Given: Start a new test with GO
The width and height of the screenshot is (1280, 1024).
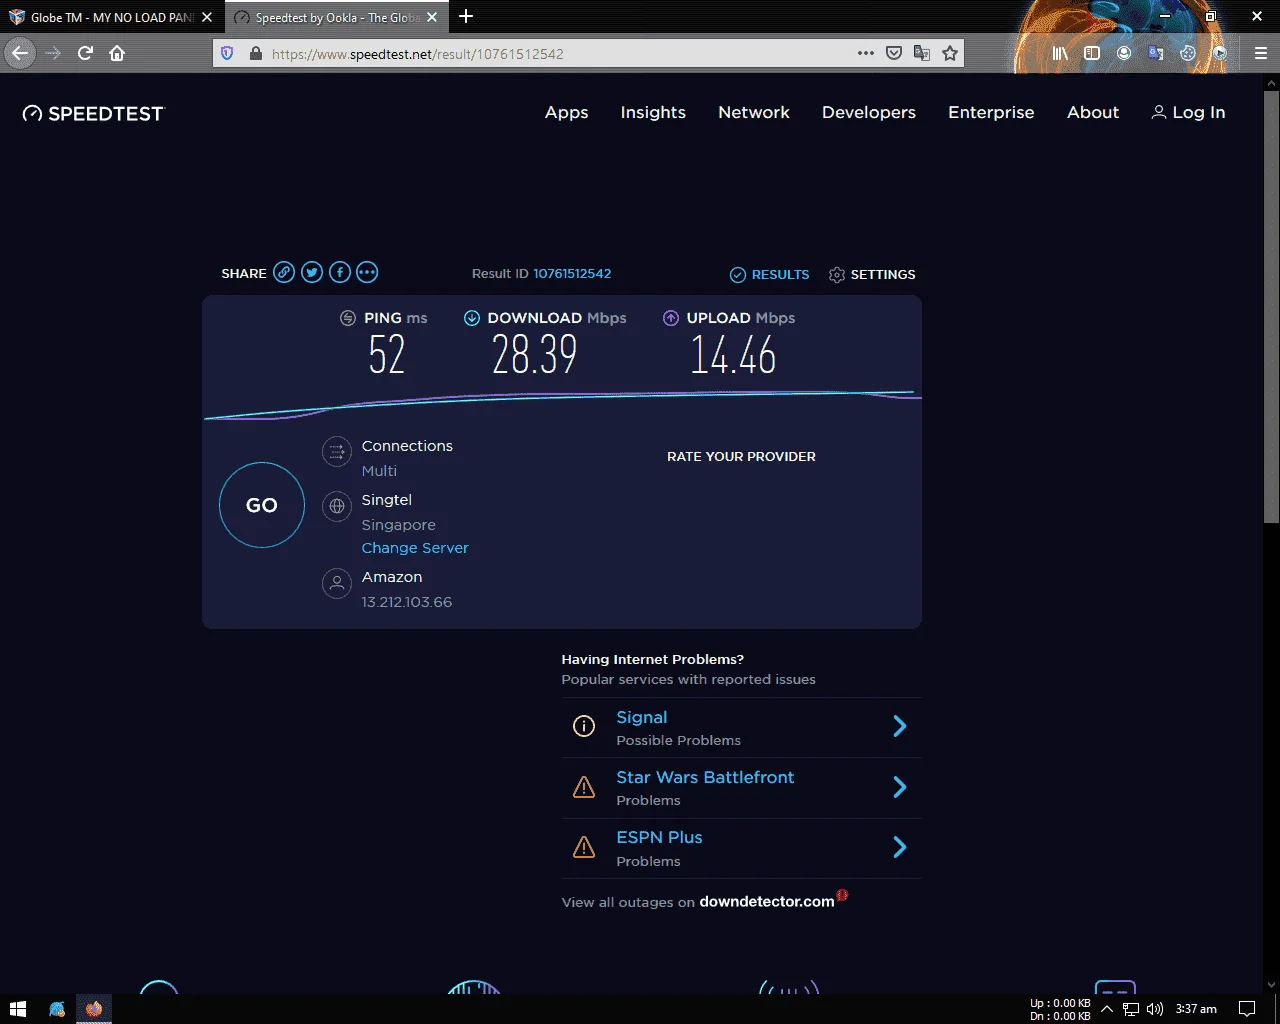Looking at the screenshot, I should pyautogui.click(x=262, y=505).
